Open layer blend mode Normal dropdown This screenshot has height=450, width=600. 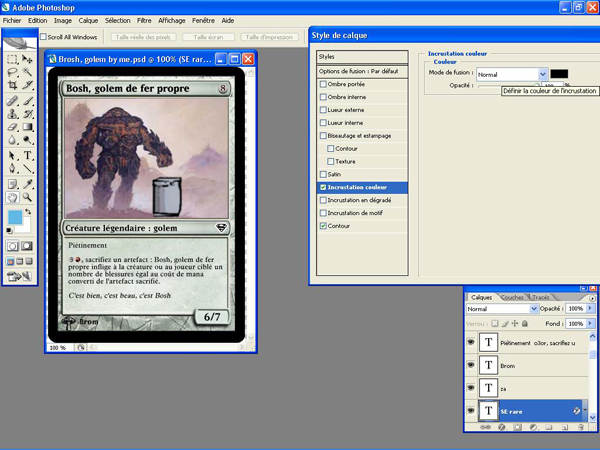click(502, 308)
